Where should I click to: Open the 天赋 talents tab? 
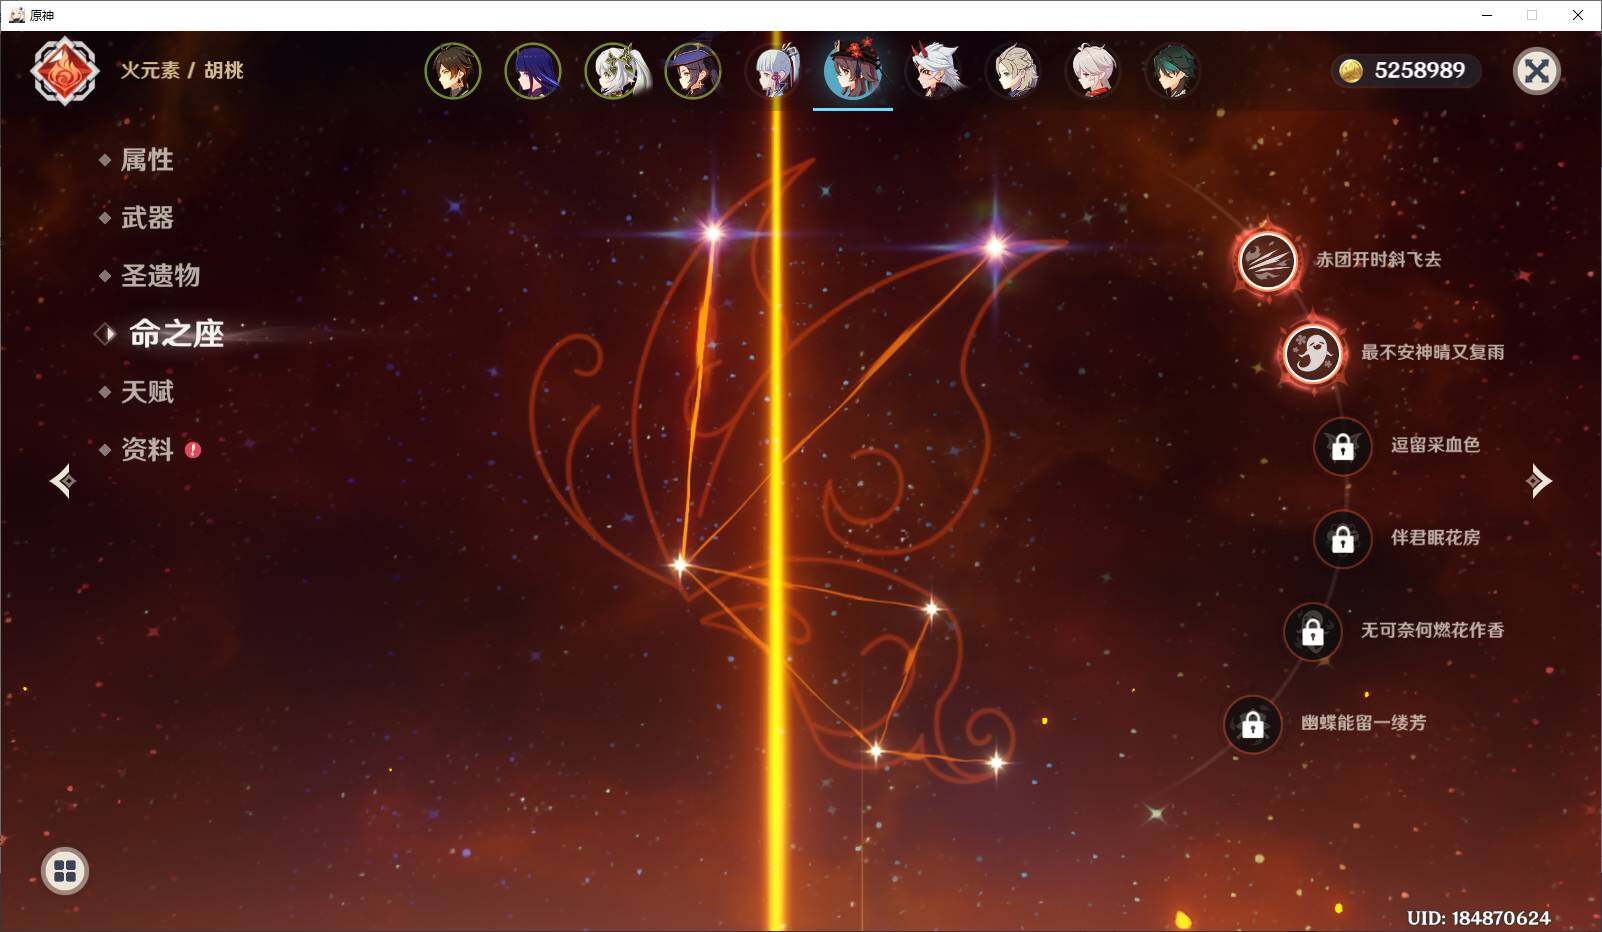click(147, 392)
